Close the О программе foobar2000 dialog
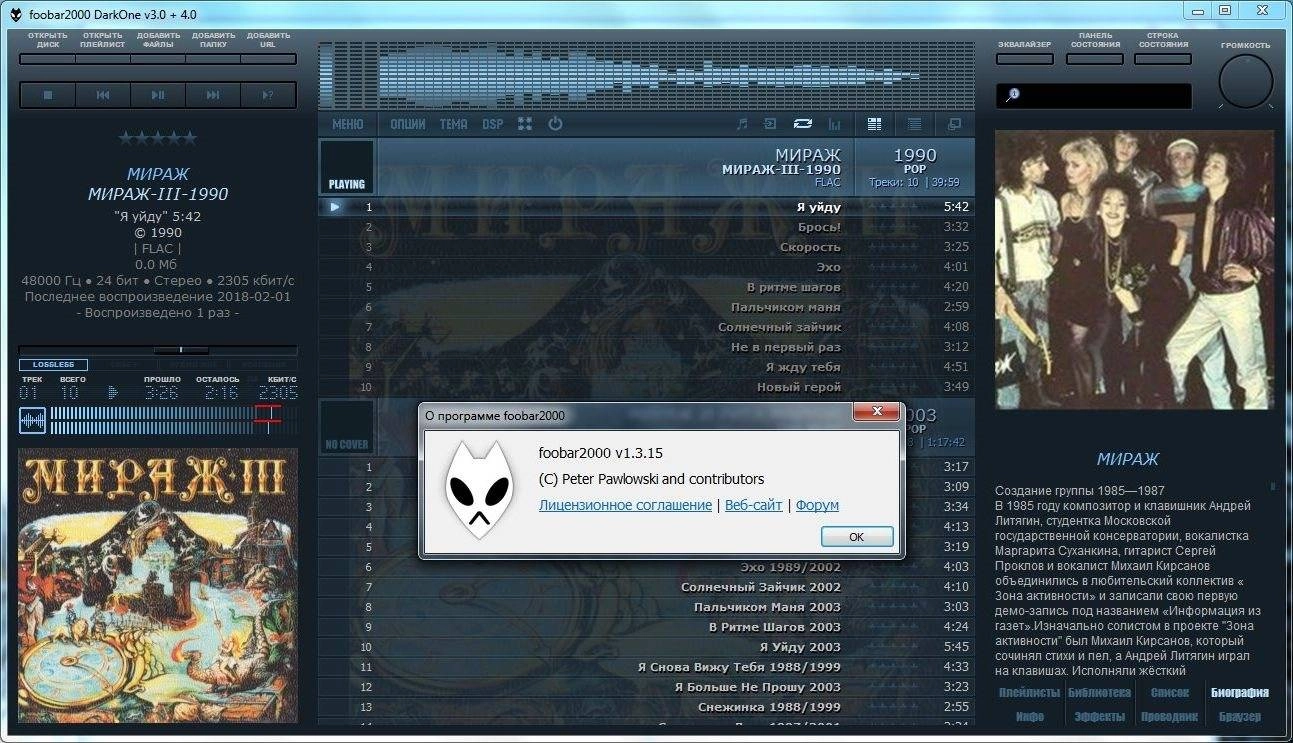This screenshot has width=1293, height=743. click(877, 412)
